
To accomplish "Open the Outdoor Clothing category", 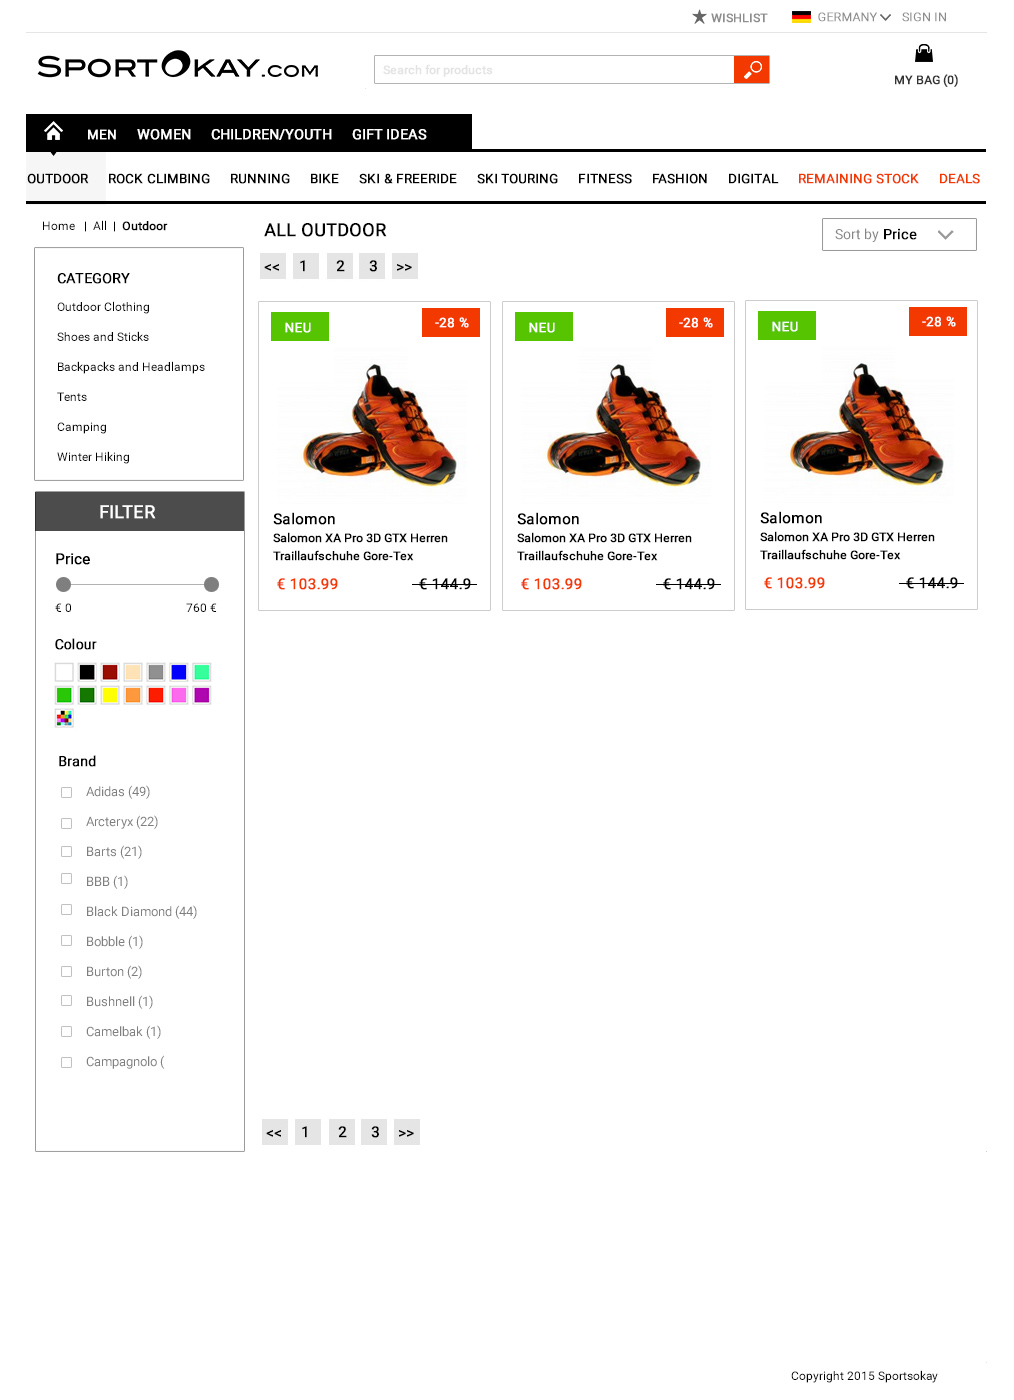I will pyautogui.click(x=103, y=307).
